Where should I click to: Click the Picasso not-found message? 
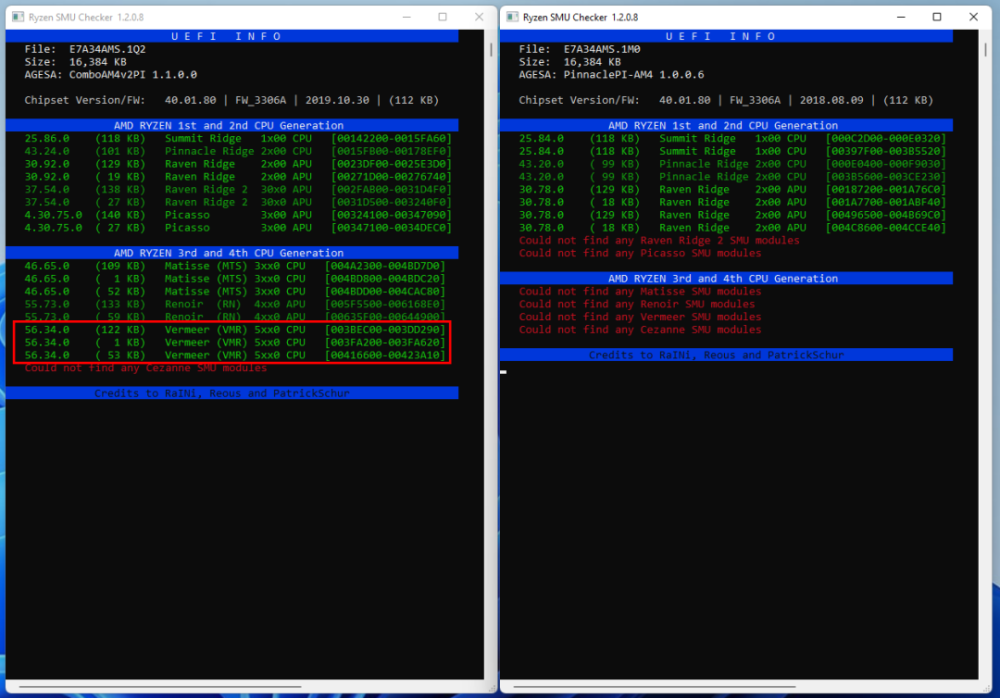point(640,253)
